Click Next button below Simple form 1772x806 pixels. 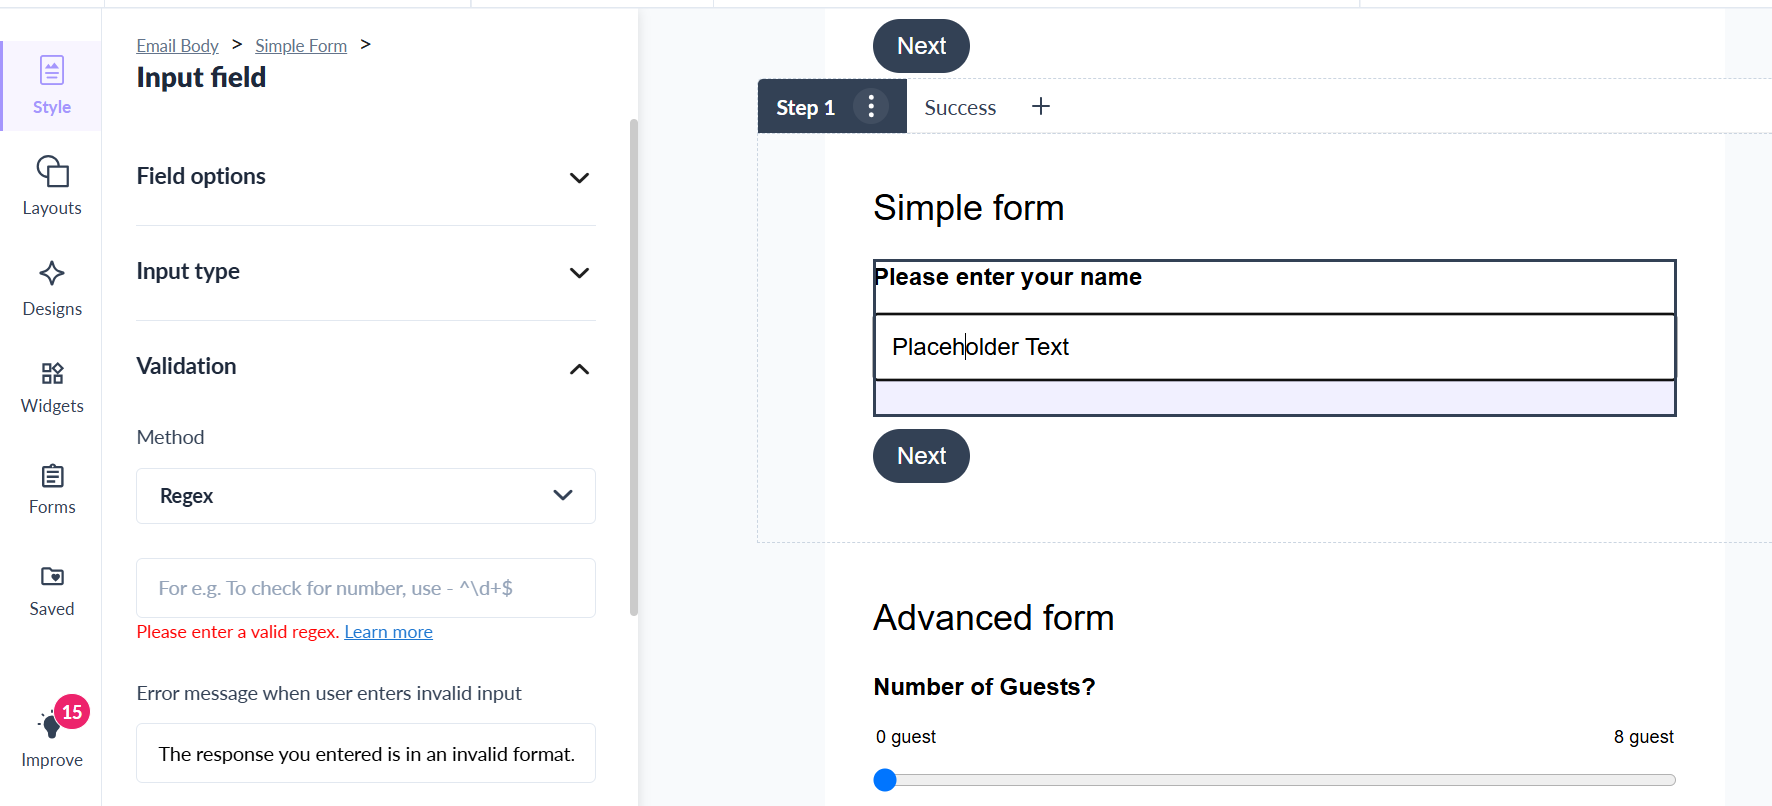tap(921, 456)
